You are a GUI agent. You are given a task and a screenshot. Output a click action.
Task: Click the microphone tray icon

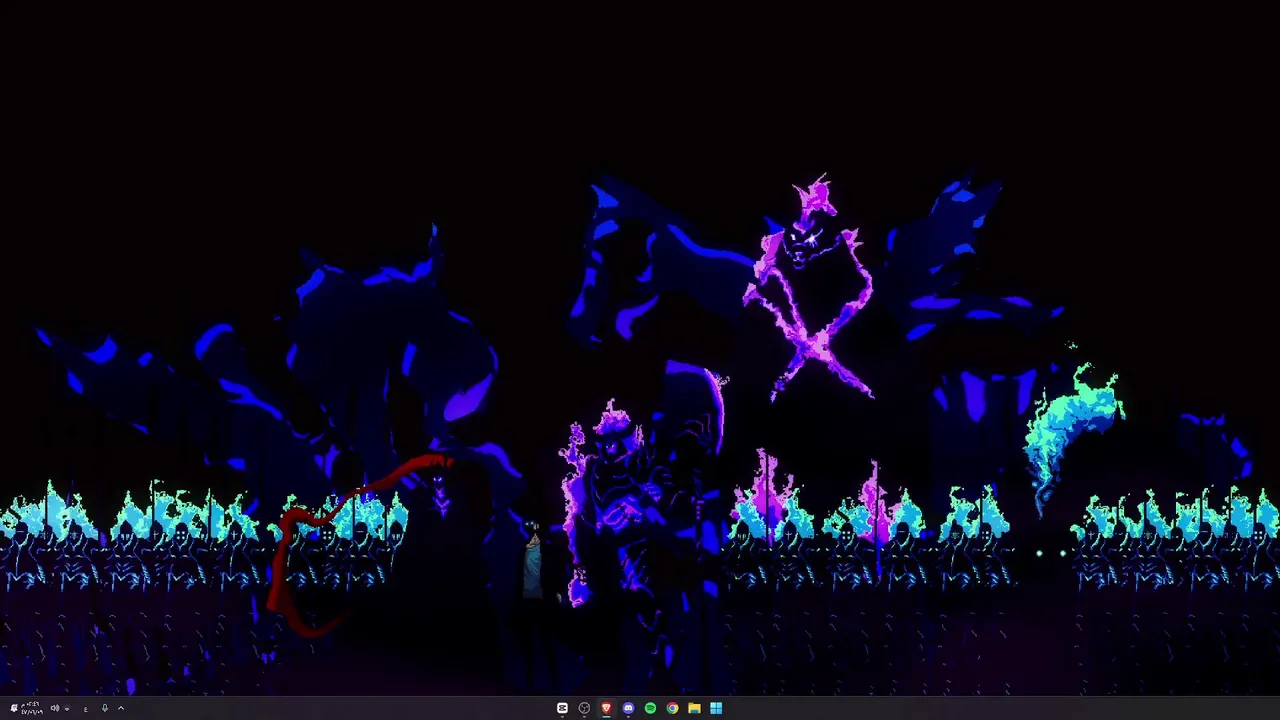(x=104, y=708)
